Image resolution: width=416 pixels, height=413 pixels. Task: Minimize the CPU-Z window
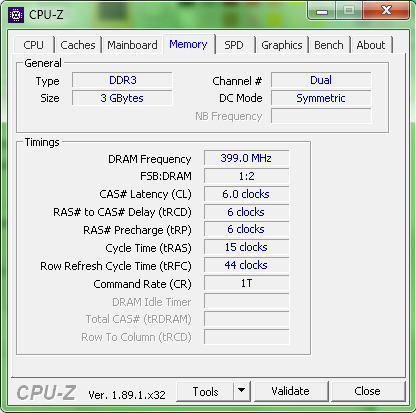322,12
